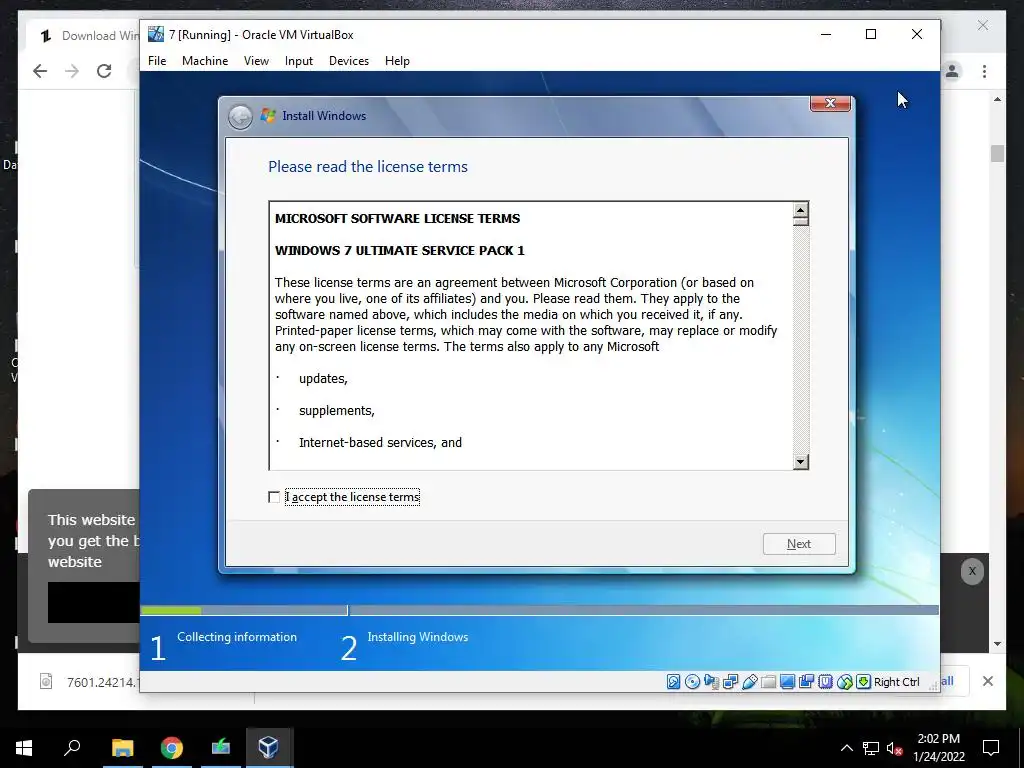1024x768 pixels.
Task: Close Chrome's download bar
Action: point(987,681)
